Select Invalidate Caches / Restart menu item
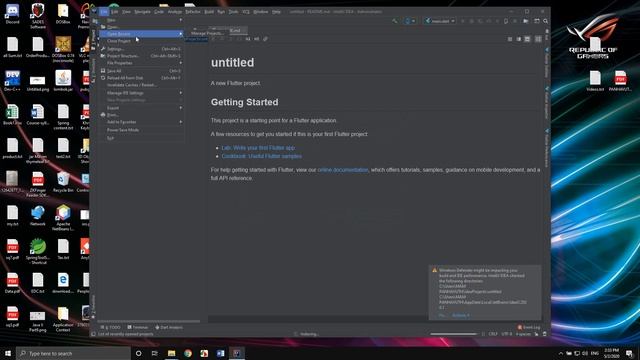Screen dimensions: 640x360 [141, 85]
